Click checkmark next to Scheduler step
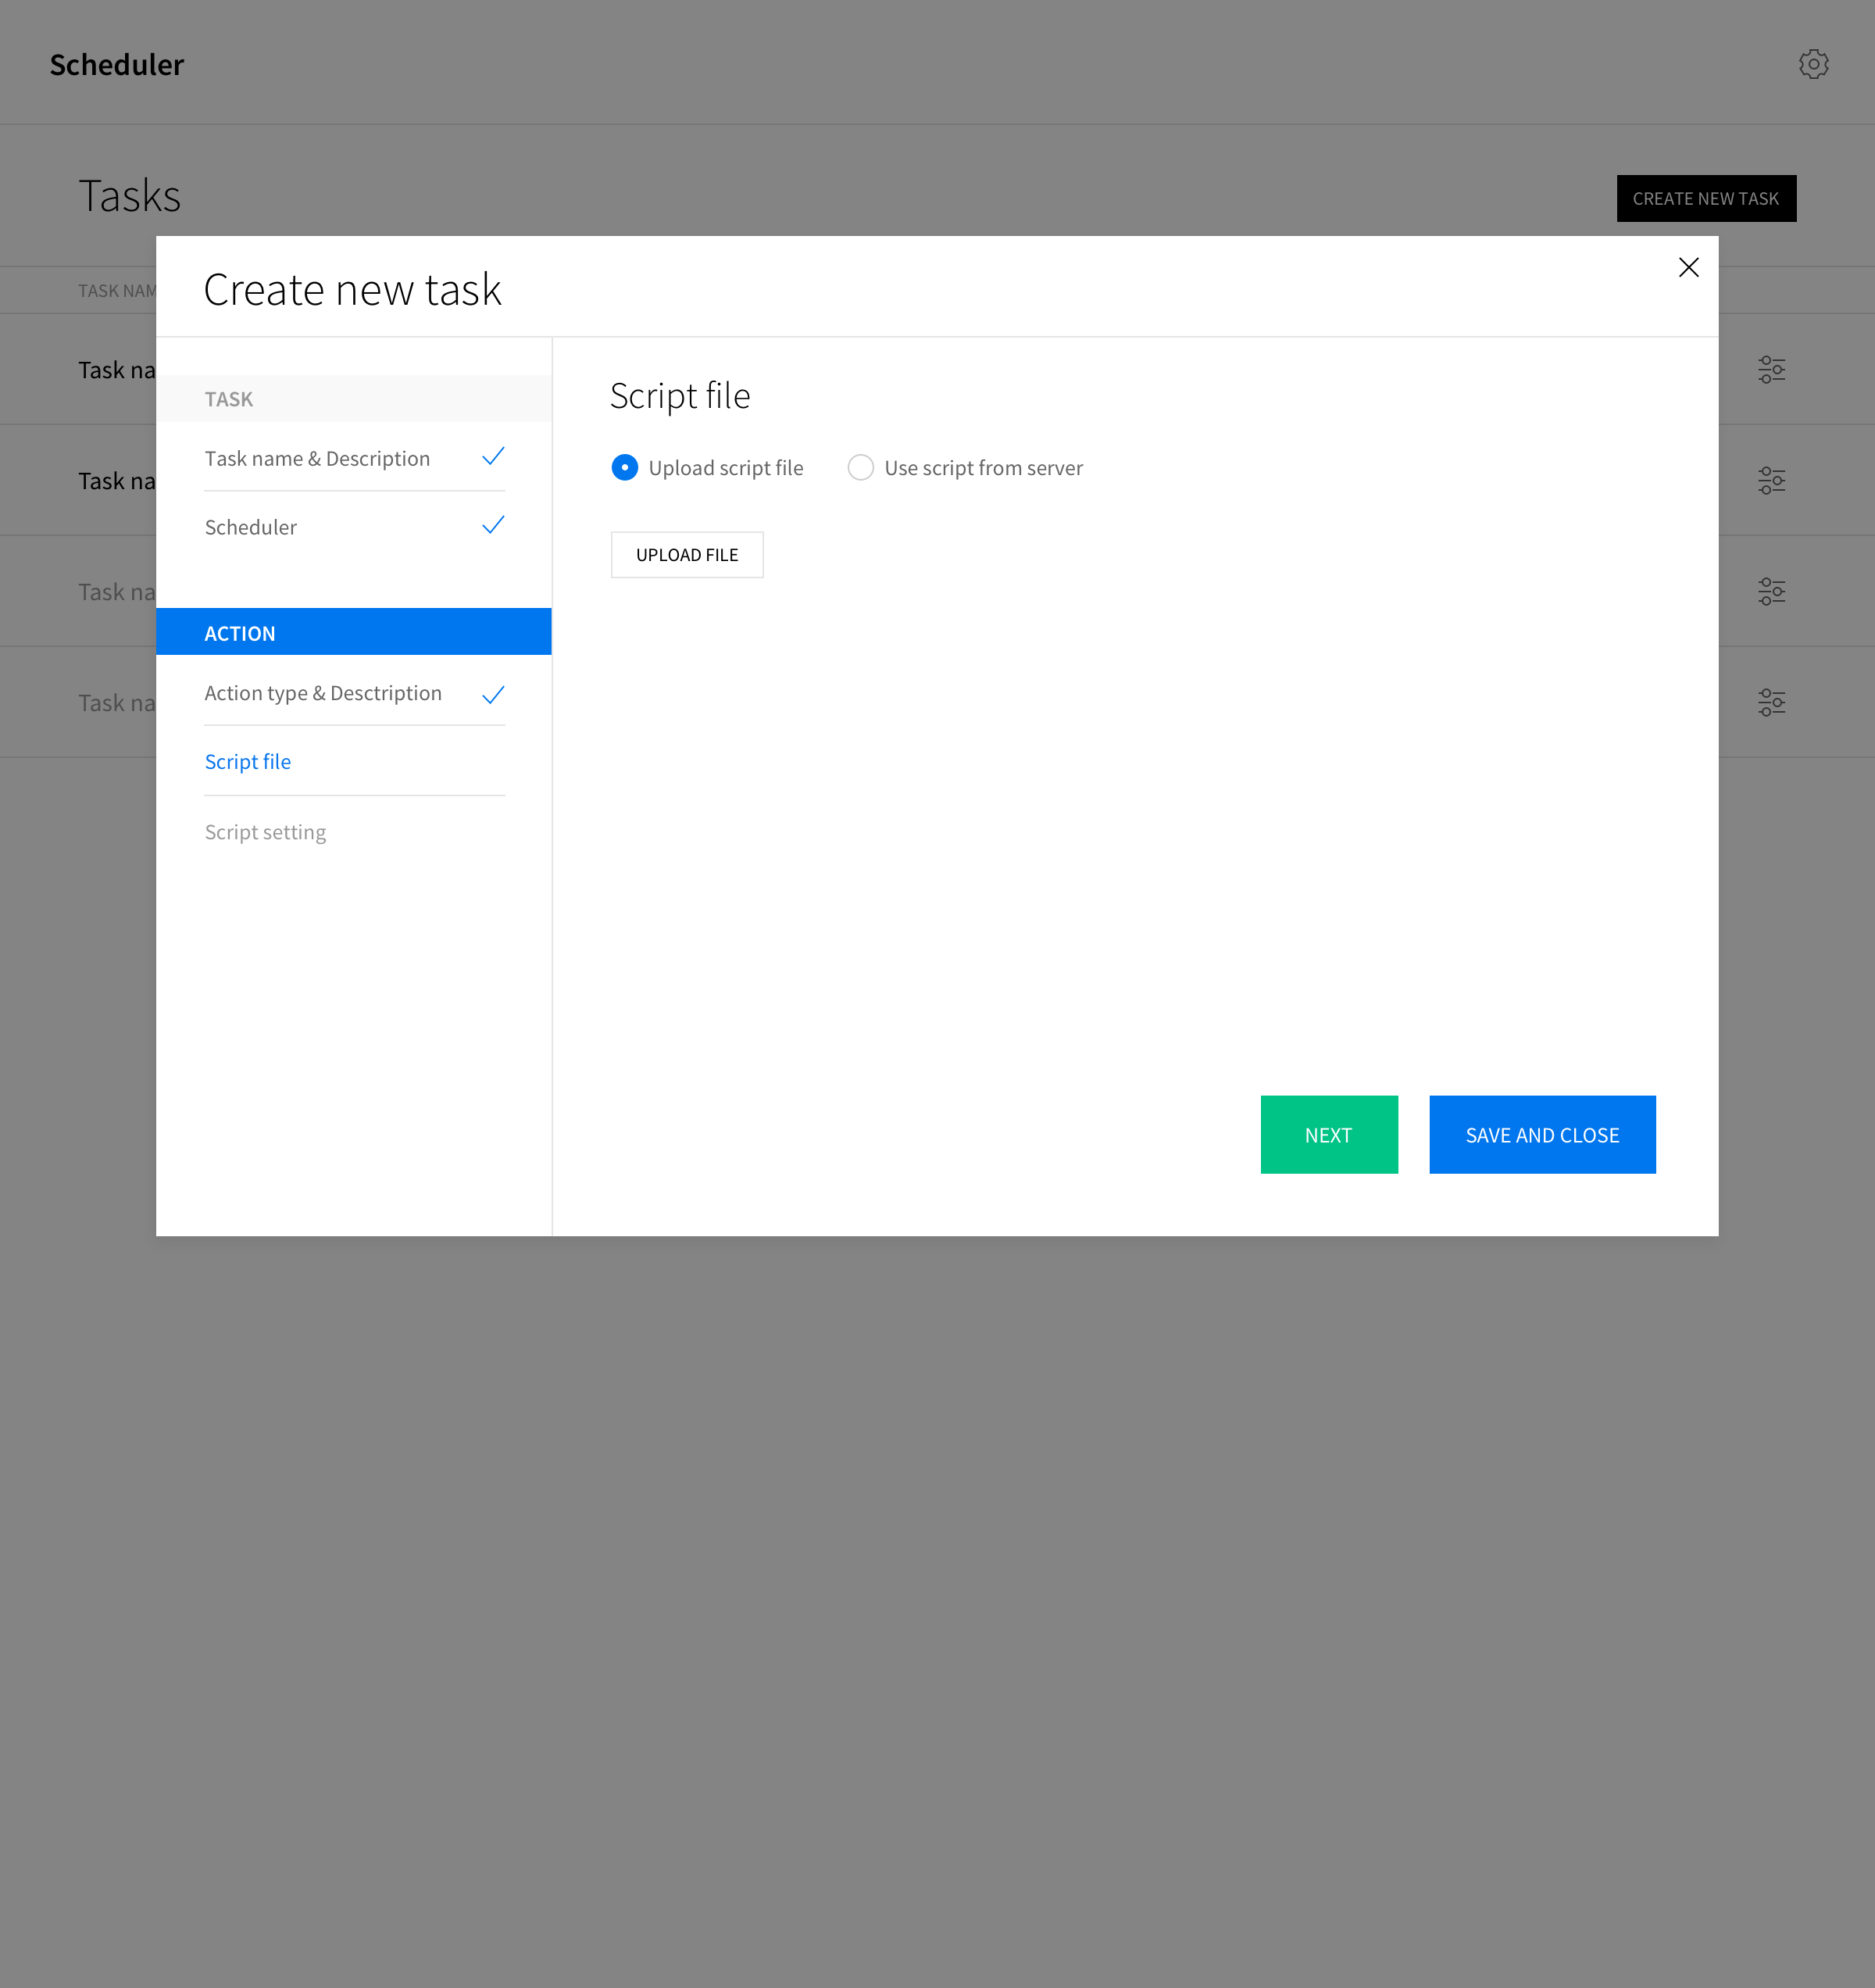The height and width of the screenshot is (1988, 1875). coord(493,526)
